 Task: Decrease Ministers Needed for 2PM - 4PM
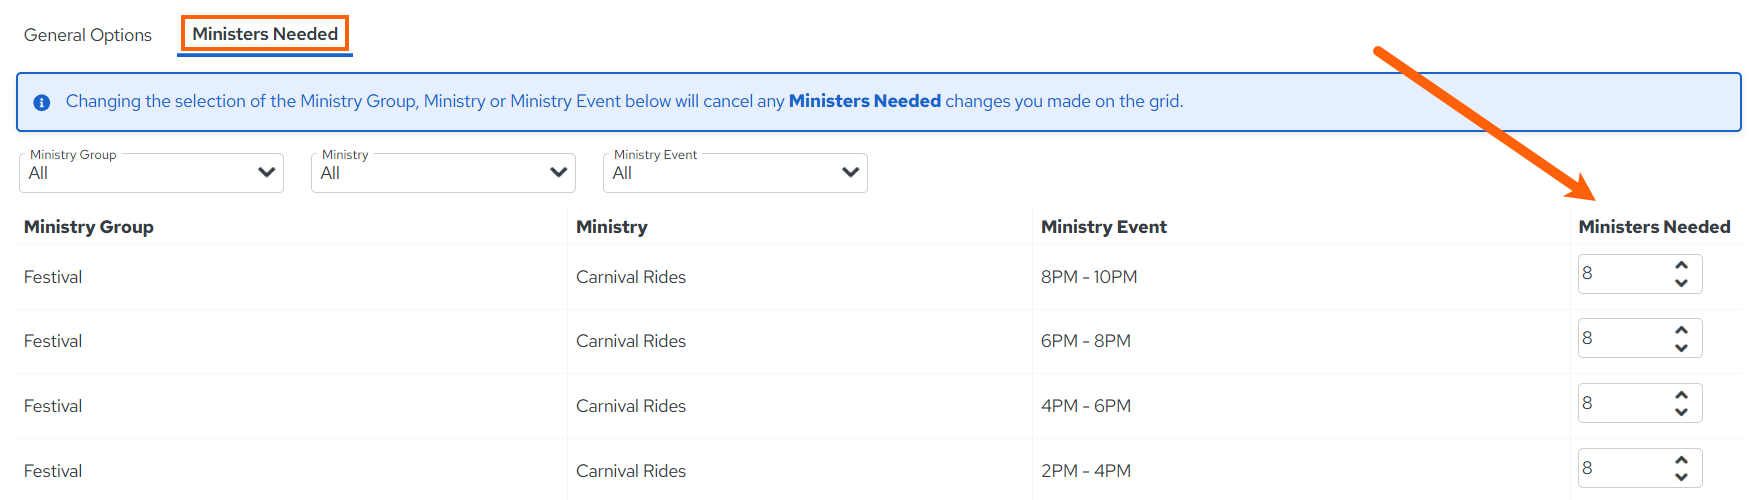click(x=1681, y=478)
